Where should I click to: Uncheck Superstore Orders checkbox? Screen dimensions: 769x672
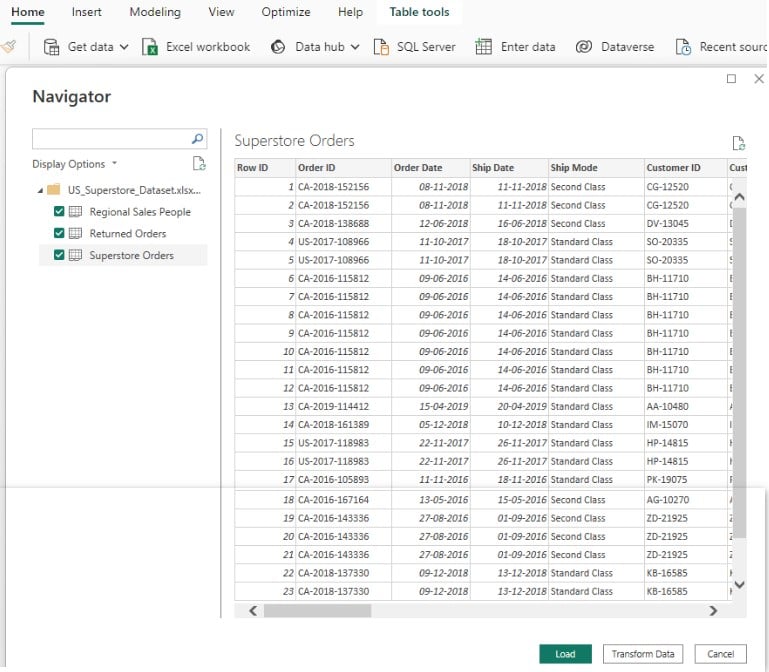[59, 255]
